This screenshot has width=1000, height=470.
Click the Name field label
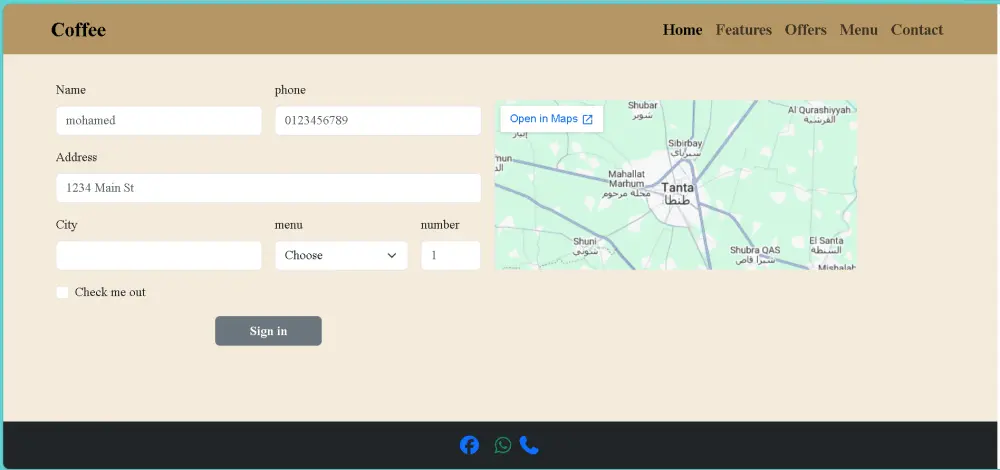click(71, 90)
